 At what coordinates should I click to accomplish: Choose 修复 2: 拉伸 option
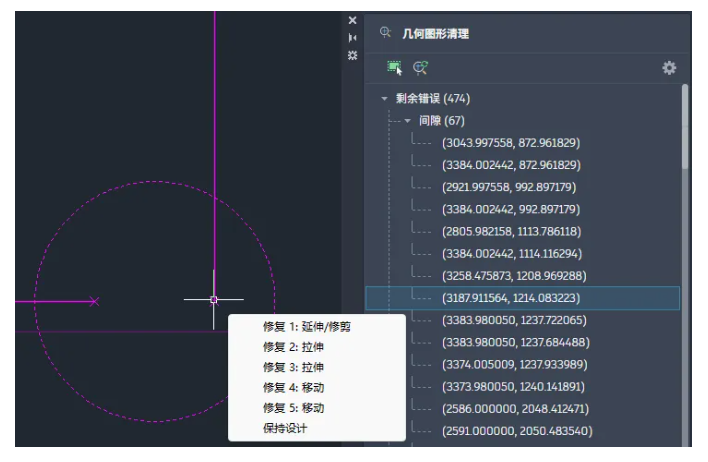[293, 347]
